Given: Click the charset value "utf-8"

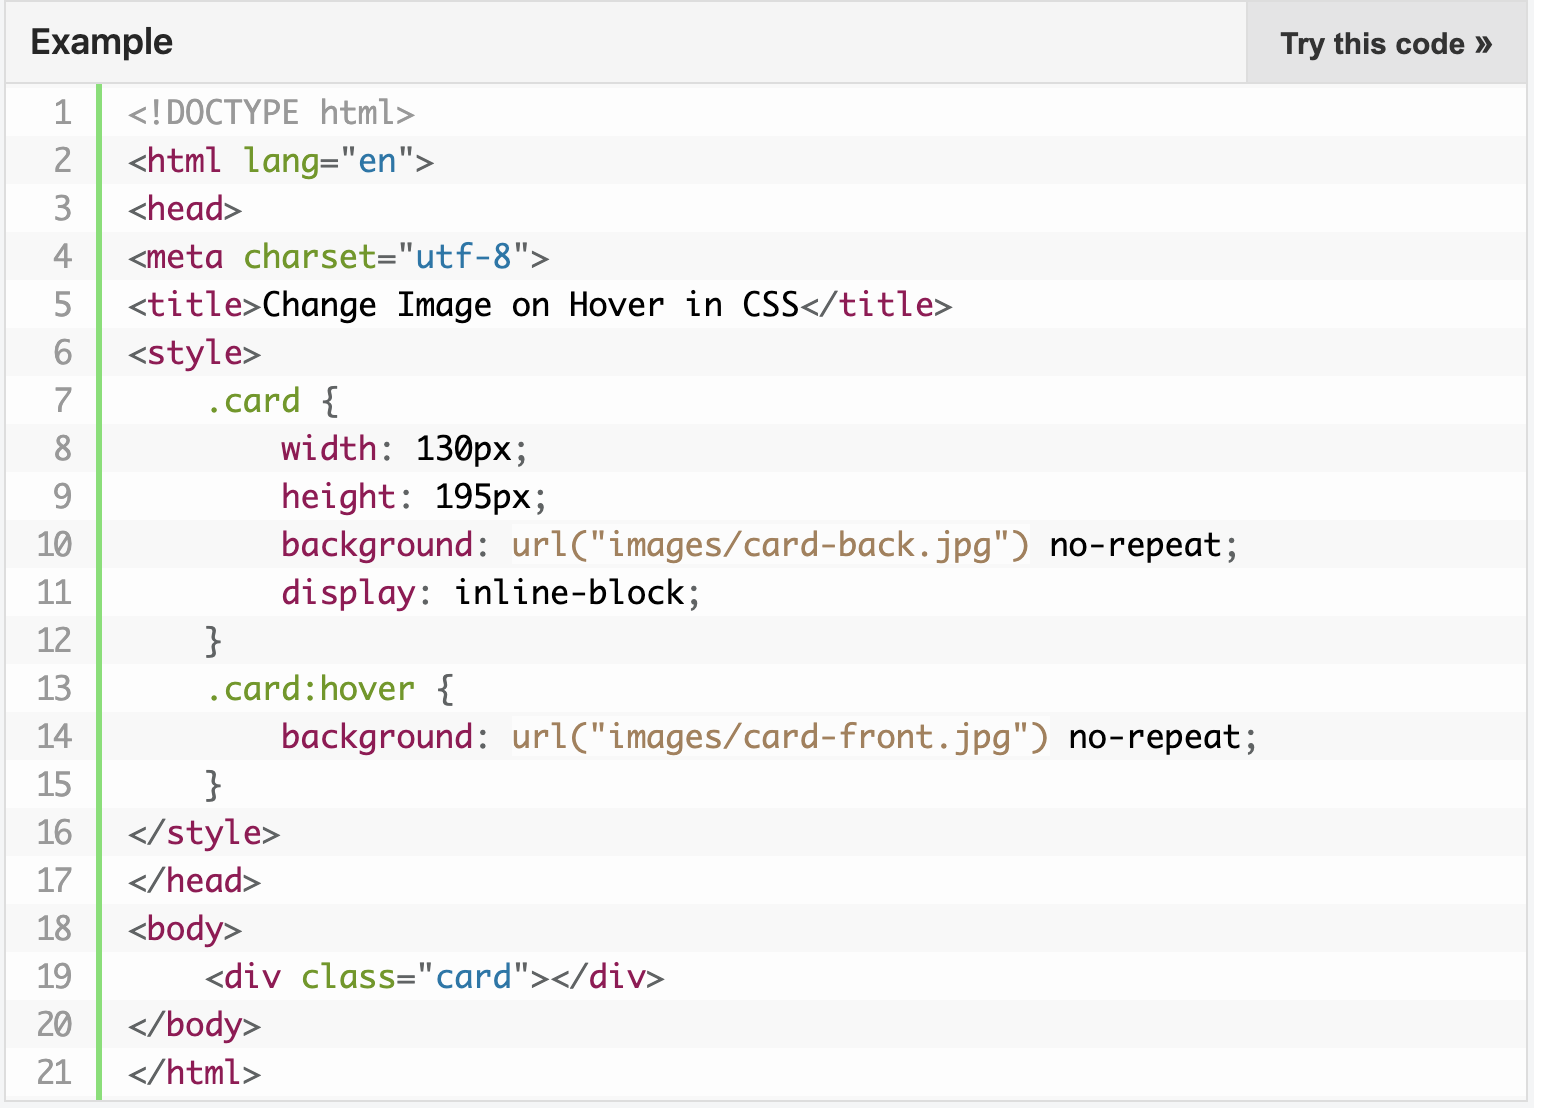Looking at the screenshot, I should (x=463, y=256).
